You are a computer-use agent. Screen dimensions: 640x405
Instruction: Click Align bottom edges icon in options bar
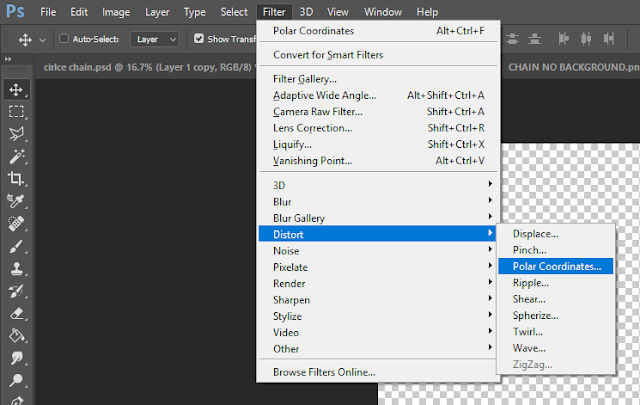534,39
